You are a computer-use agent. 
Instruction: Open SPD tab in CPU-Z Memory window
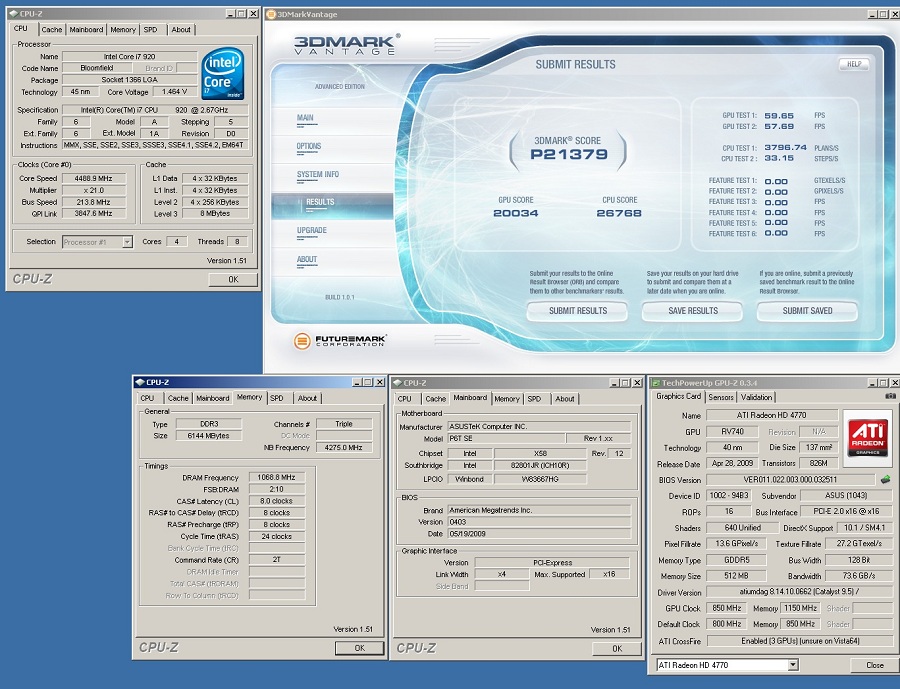point(277,398)
